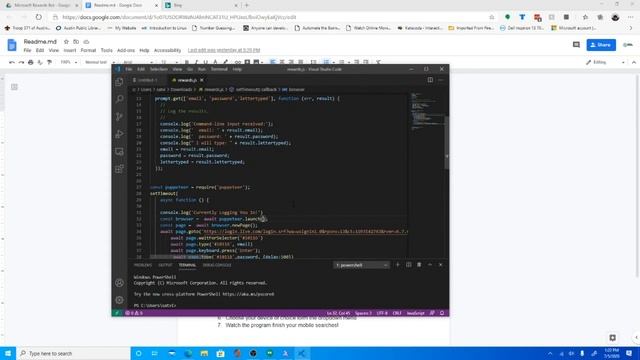The image size is (640, 360).
Task: Open Editing mode dropdown in Google Docs
Action: pyautogui.click(x=605, y=62)
